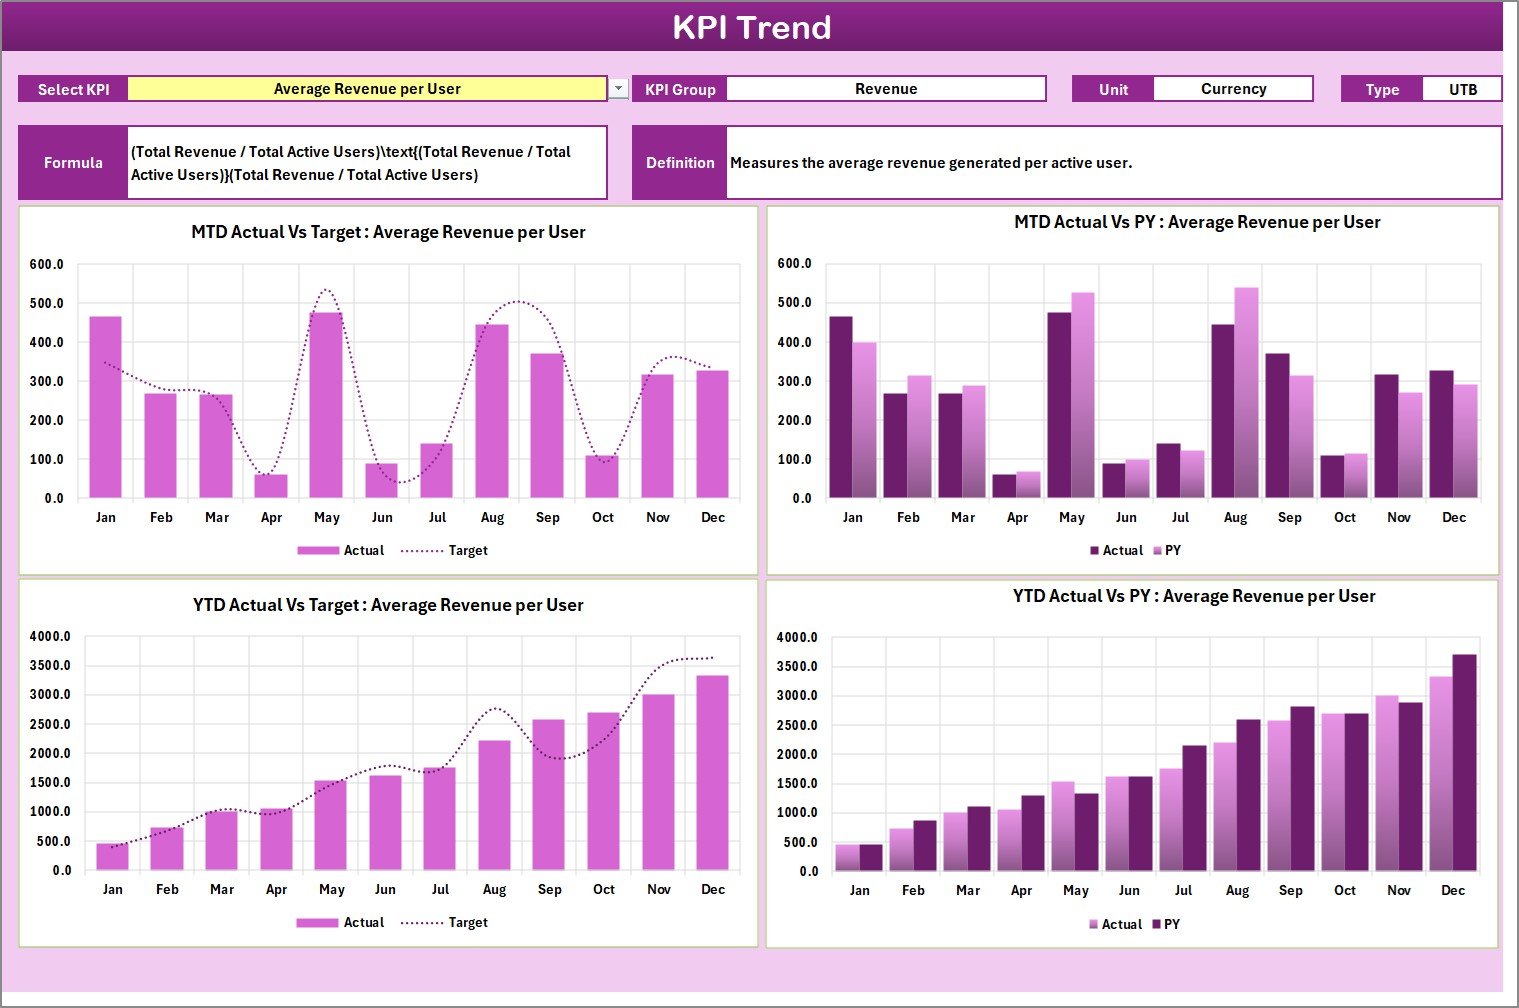The height and width of the screenshot is (1008, 1519).
Task: Select the KPI Group value Revenue
Action: point(886,88)
